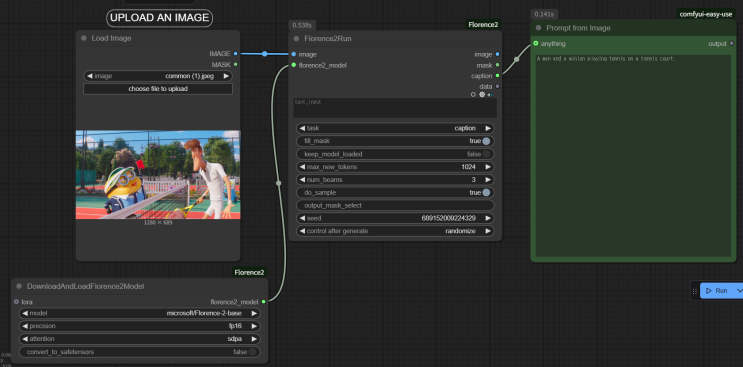This screenshot has width=743, height=367.
Task: Select next image file with right arrow
Action: click(x=227, y=76)
